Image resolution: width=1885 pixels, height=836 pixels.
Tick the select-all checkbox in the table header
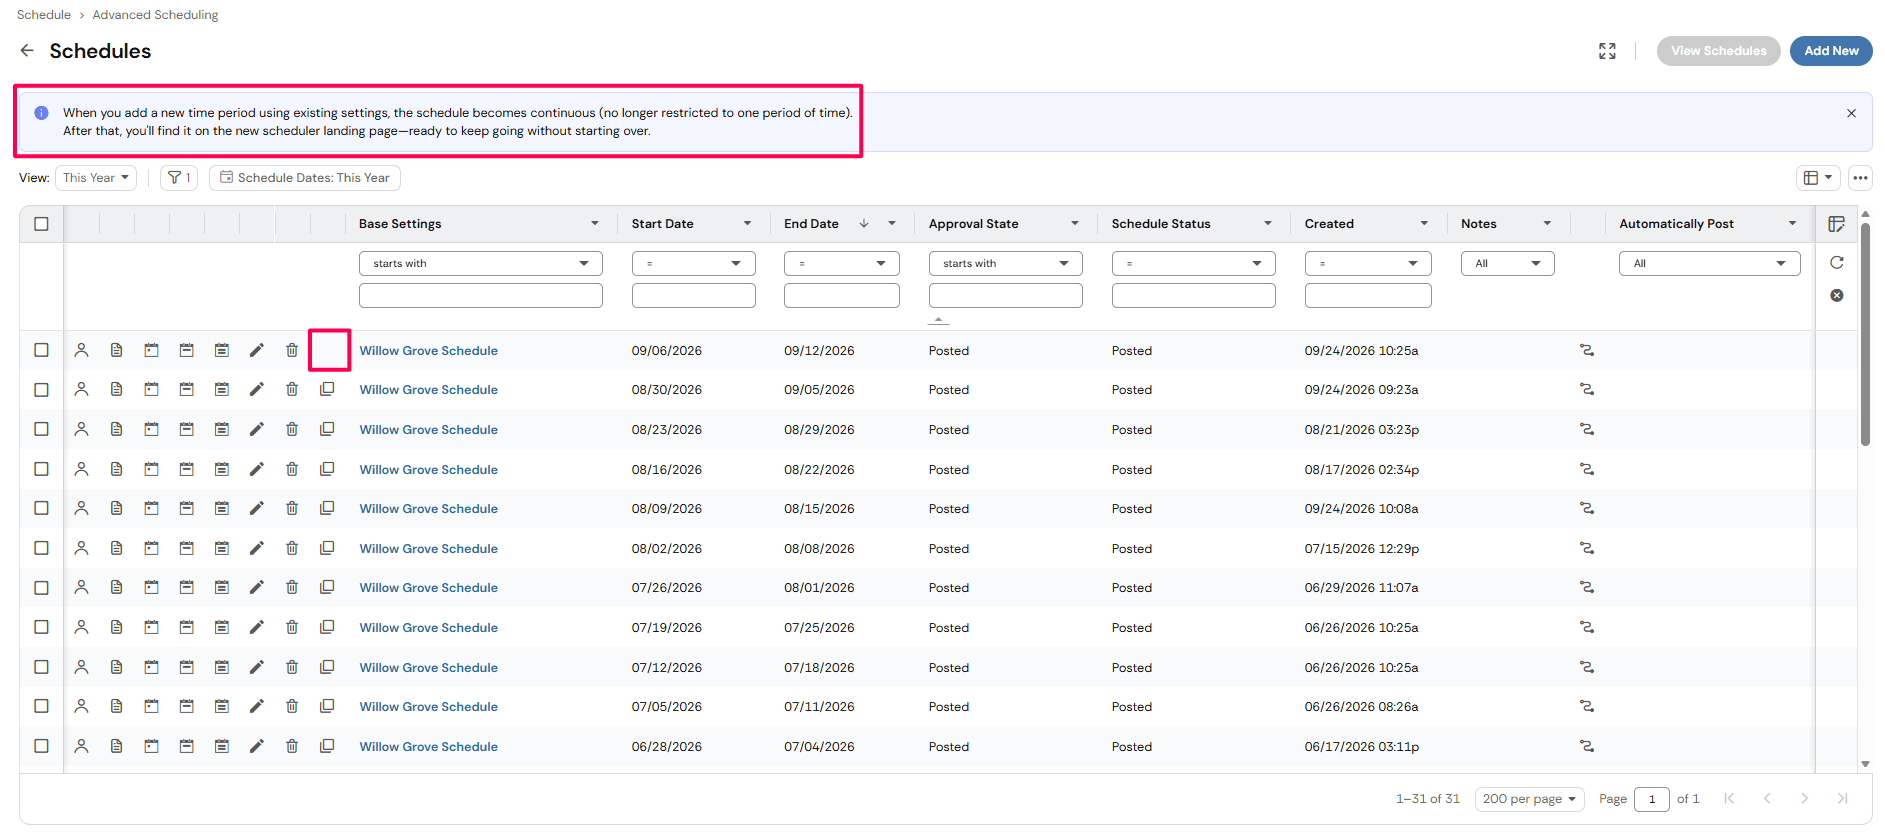point(41,224)
